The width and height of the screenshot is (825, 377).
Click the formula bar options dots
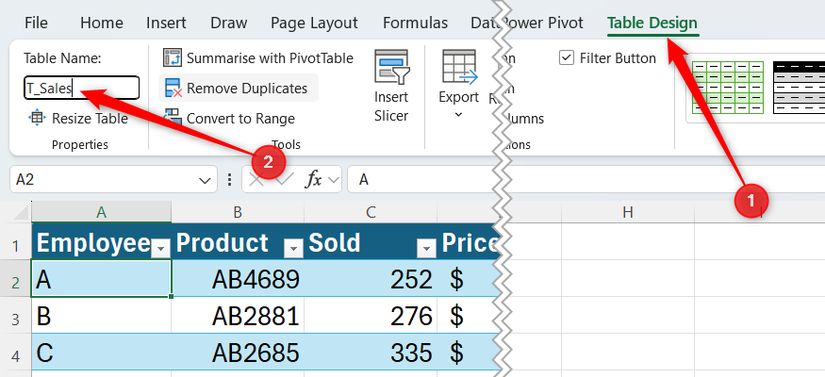pos(229,180)
